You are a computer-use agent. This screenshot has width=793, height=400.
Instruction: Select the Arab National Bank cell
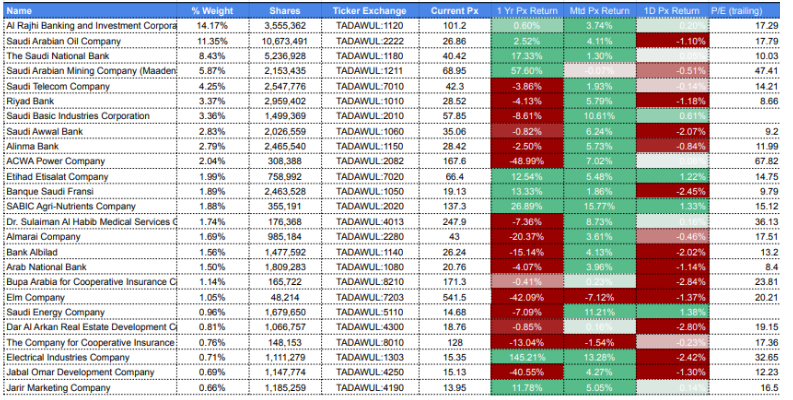click(x=90, y=266)
